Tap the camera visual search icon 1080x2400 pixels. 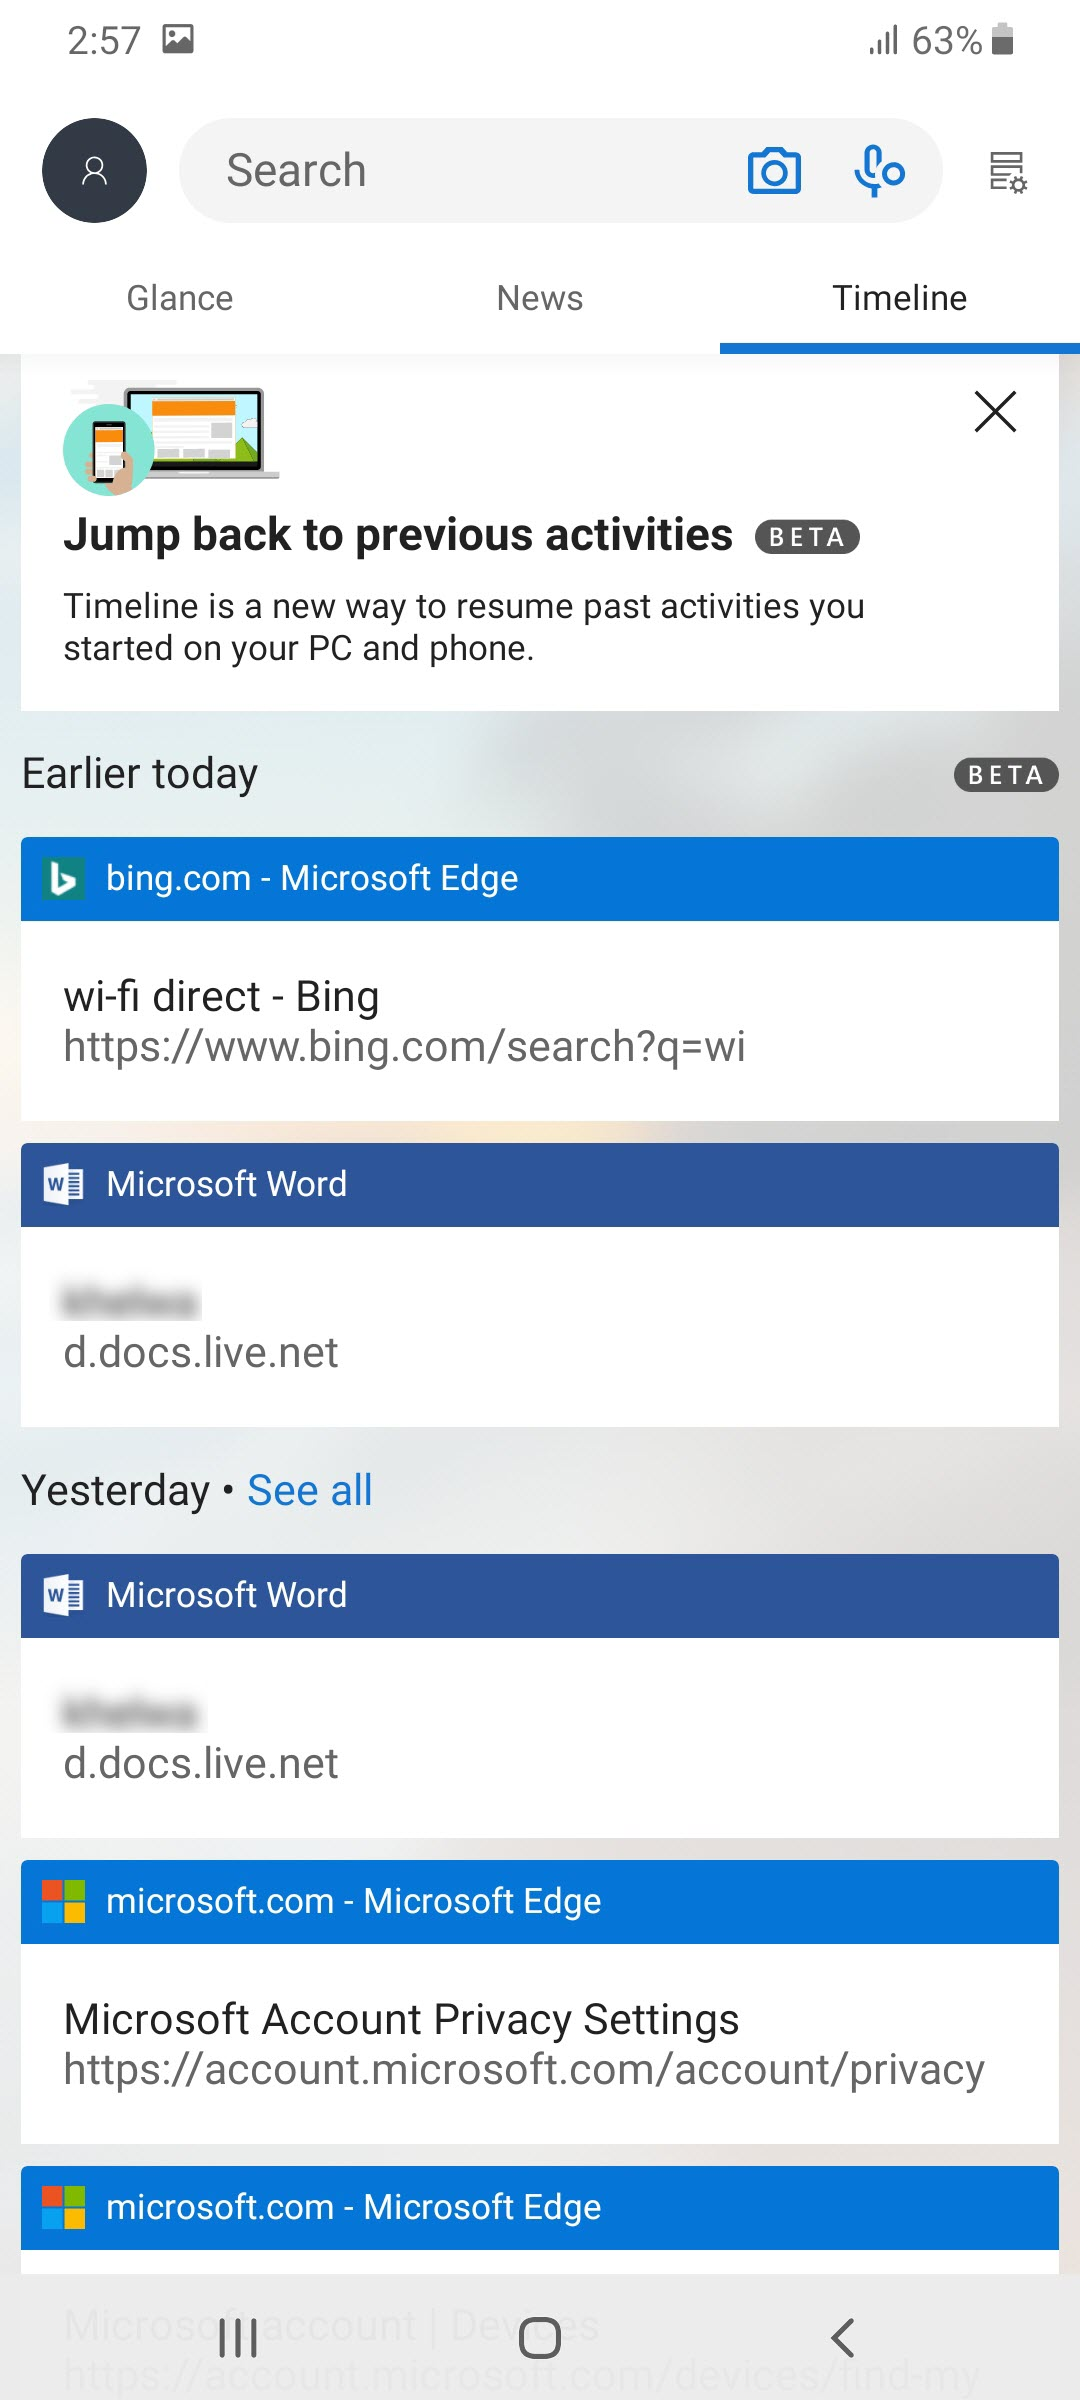click(774, 171)
